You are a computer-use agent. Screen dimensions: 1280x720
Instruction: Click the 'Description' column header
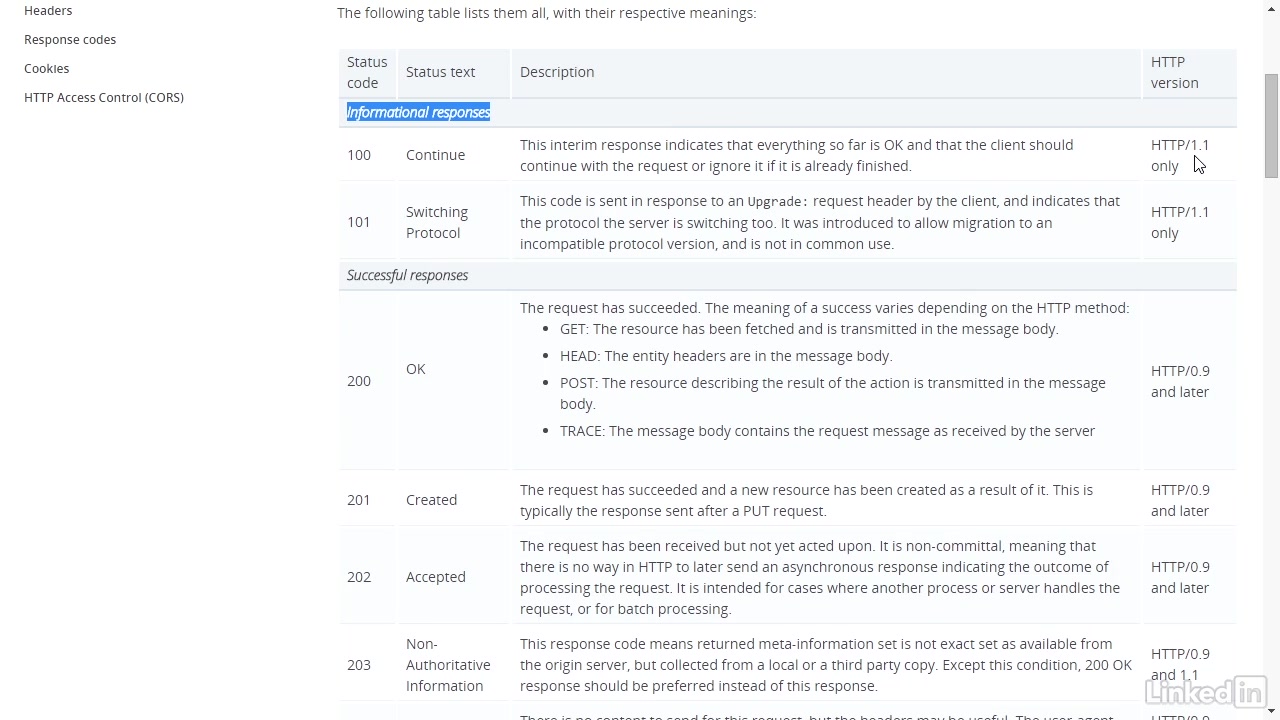[x=557, y=72]
